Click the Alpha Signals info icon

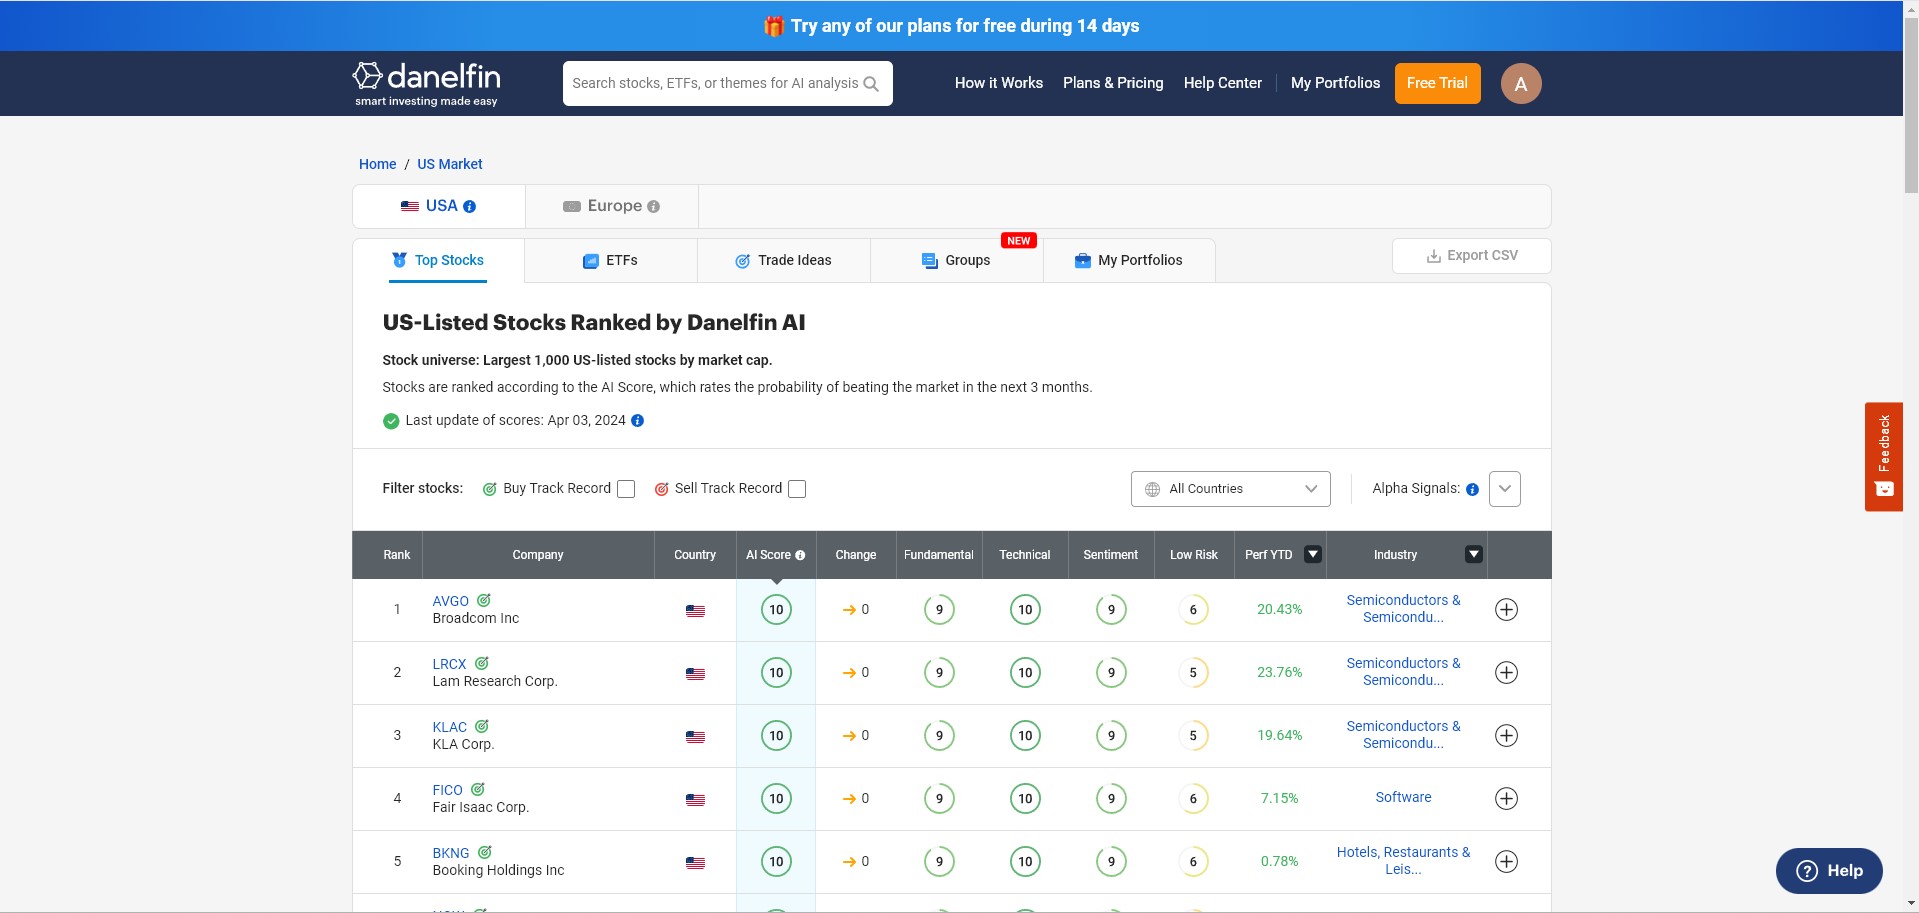[x=1472, y=489]
